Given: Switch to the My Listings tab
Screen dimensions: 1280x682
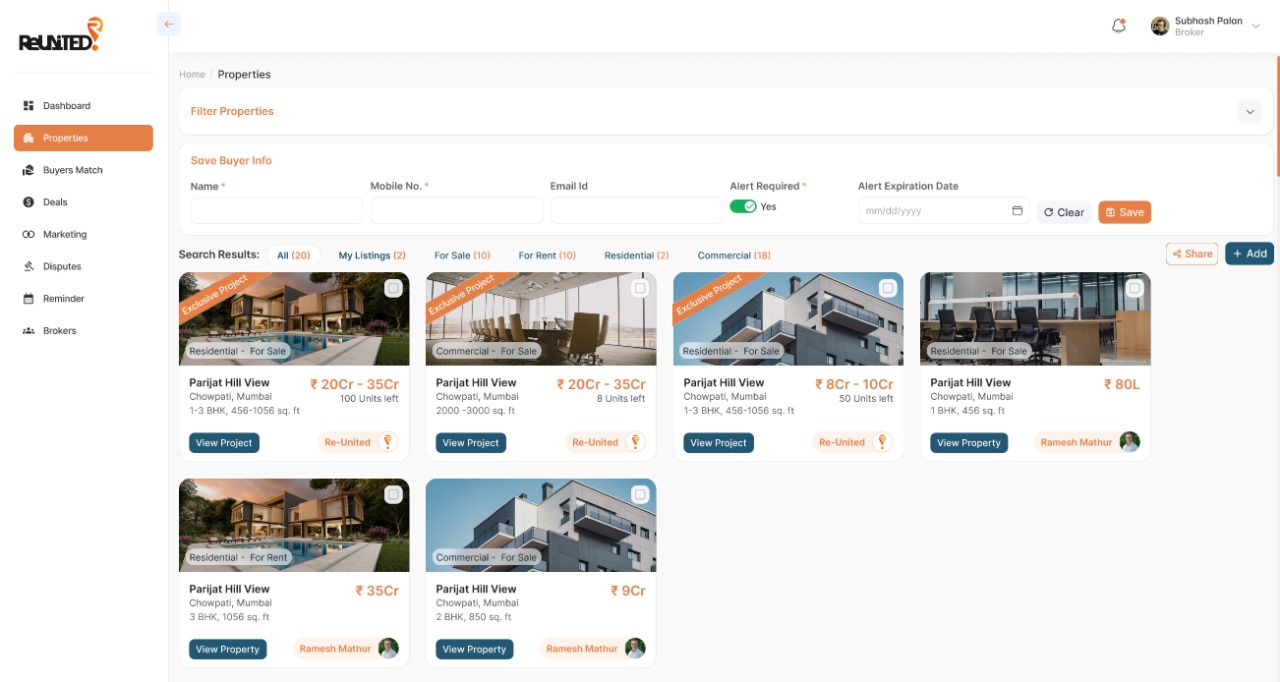Looking at the screenshot, I should click(371, 256).
